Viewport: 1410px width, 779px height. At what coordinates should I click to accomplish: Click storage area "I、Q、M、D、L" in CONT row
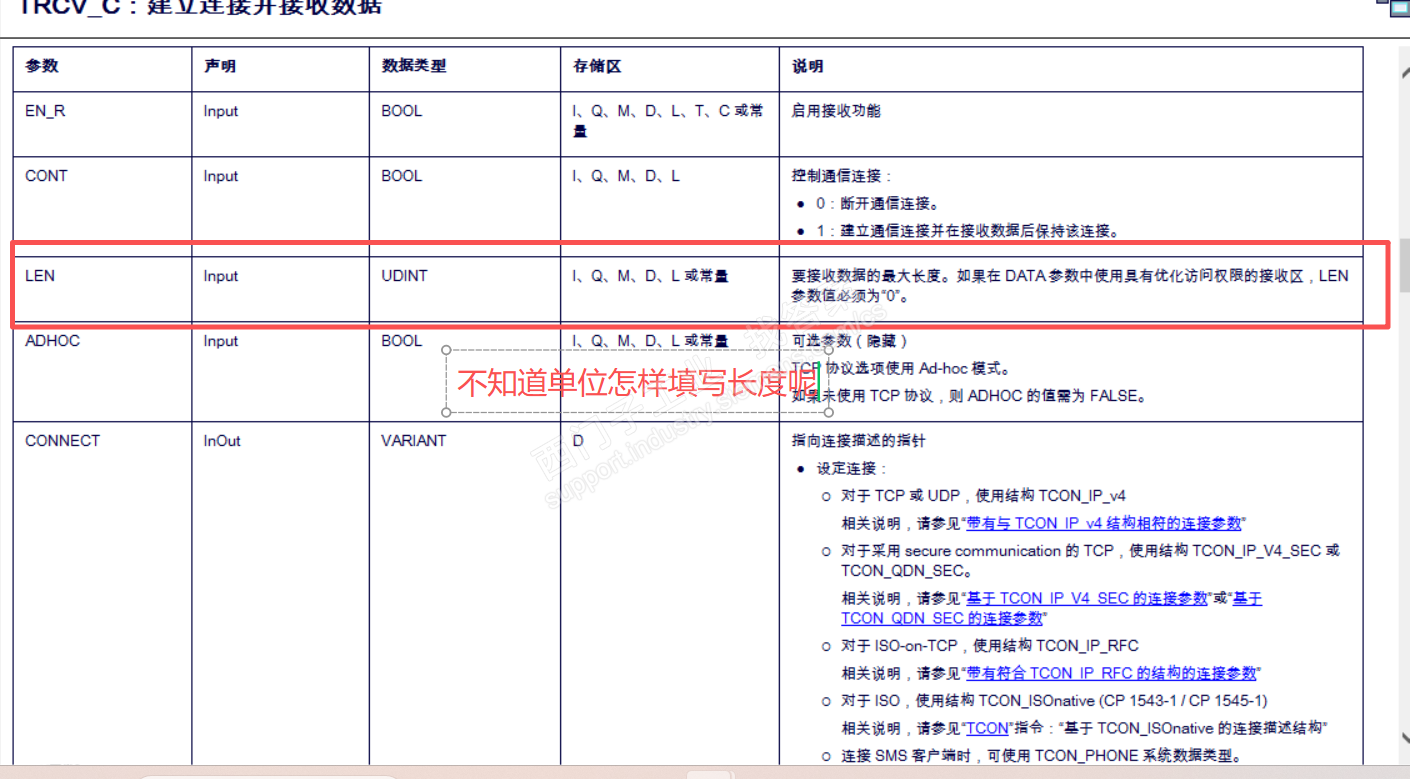pyautogui.click(x=626, y=176)
